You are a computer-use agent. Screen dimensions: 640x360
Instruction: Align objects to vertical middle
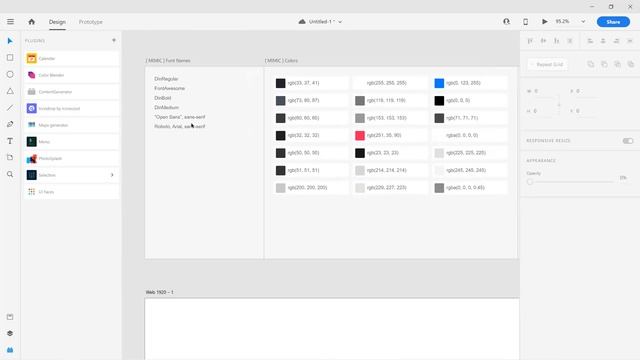pos(543,41)
